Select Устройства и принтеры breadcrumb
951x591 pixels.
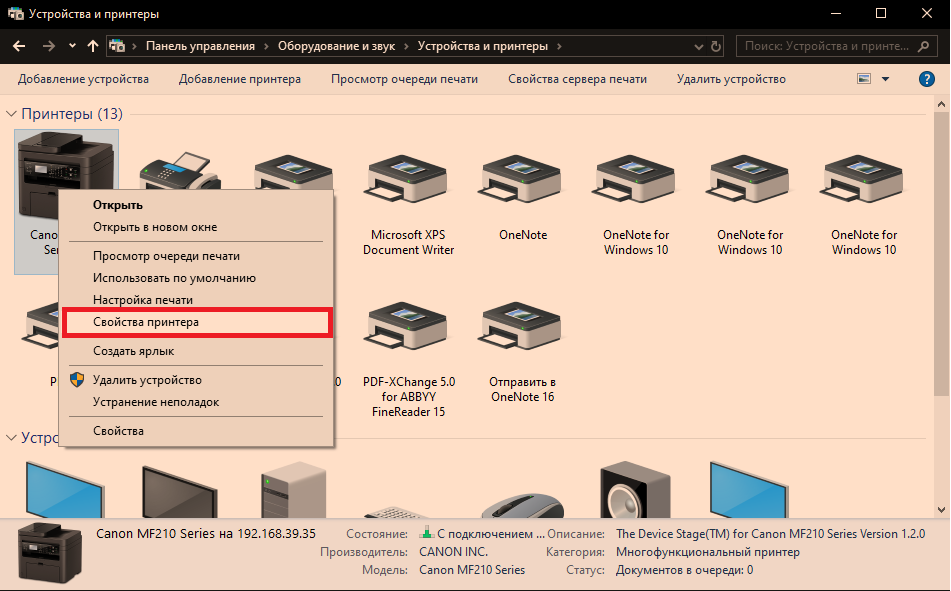point(483,46)
